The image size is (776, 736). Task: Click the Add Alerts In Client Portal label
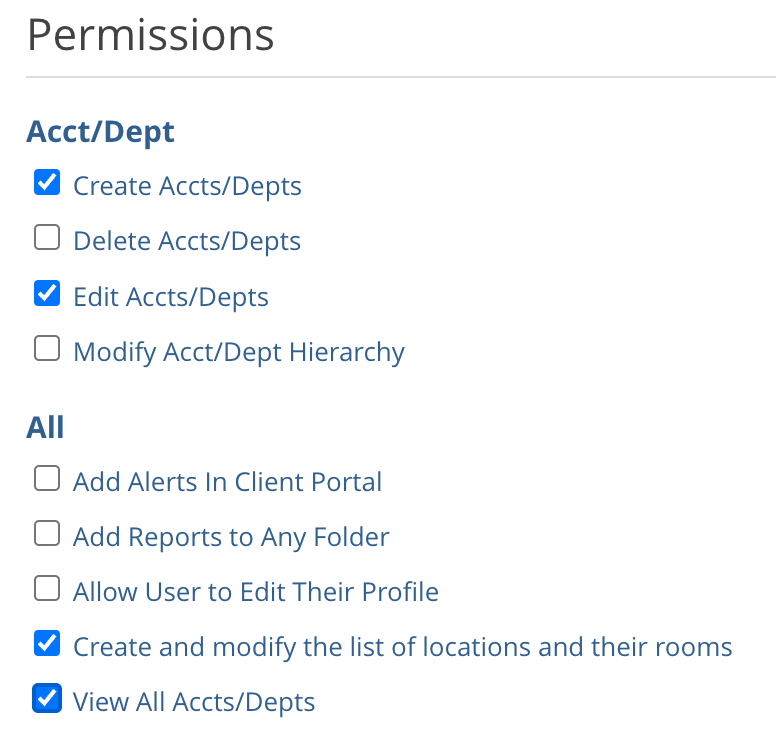point(227,482)
